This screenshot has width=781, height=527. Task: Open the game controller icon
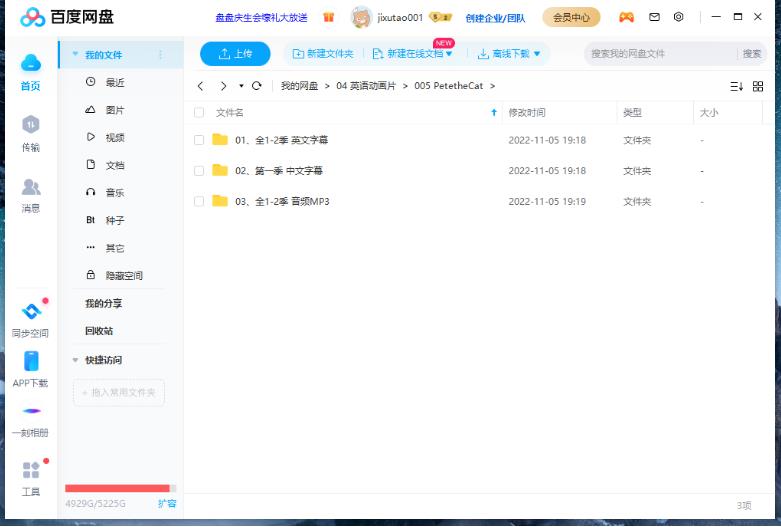click(626, 17)
